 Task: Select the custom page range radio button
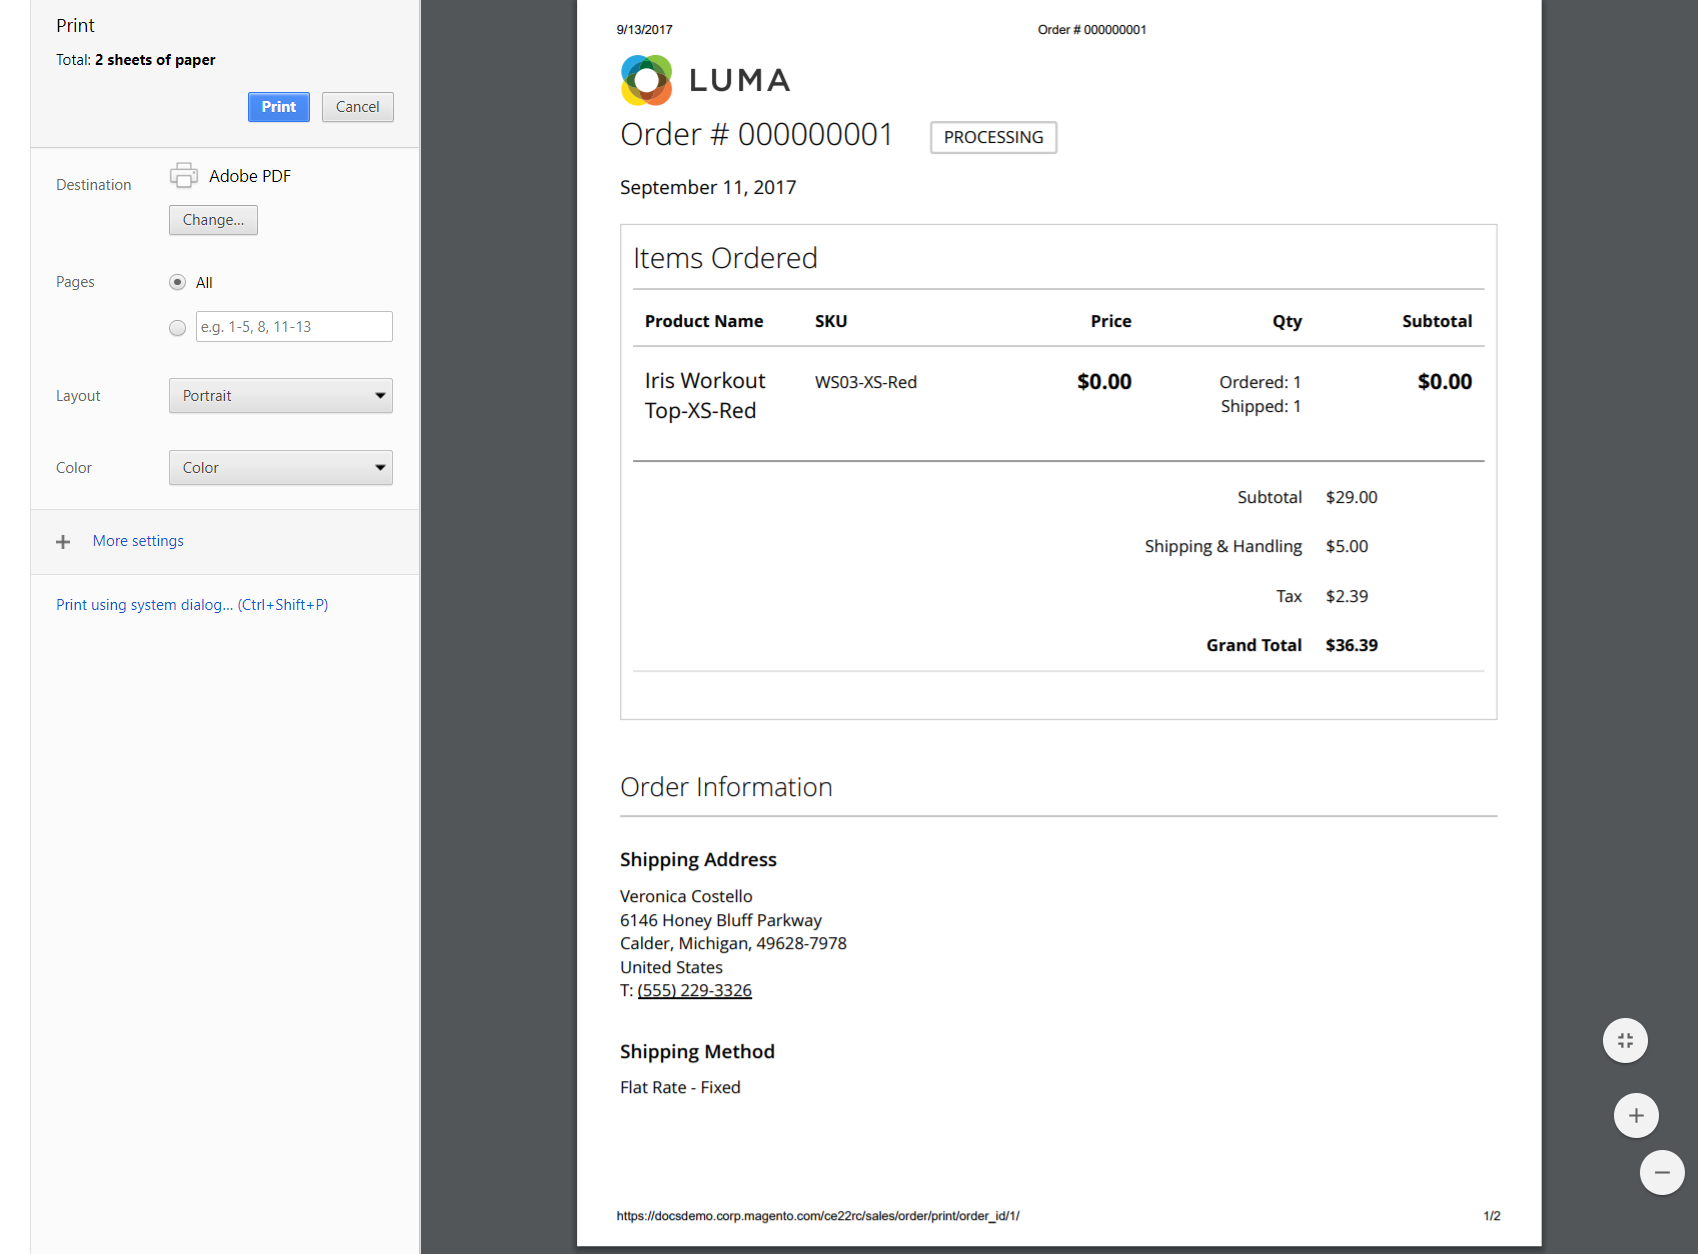coord(178,328)
